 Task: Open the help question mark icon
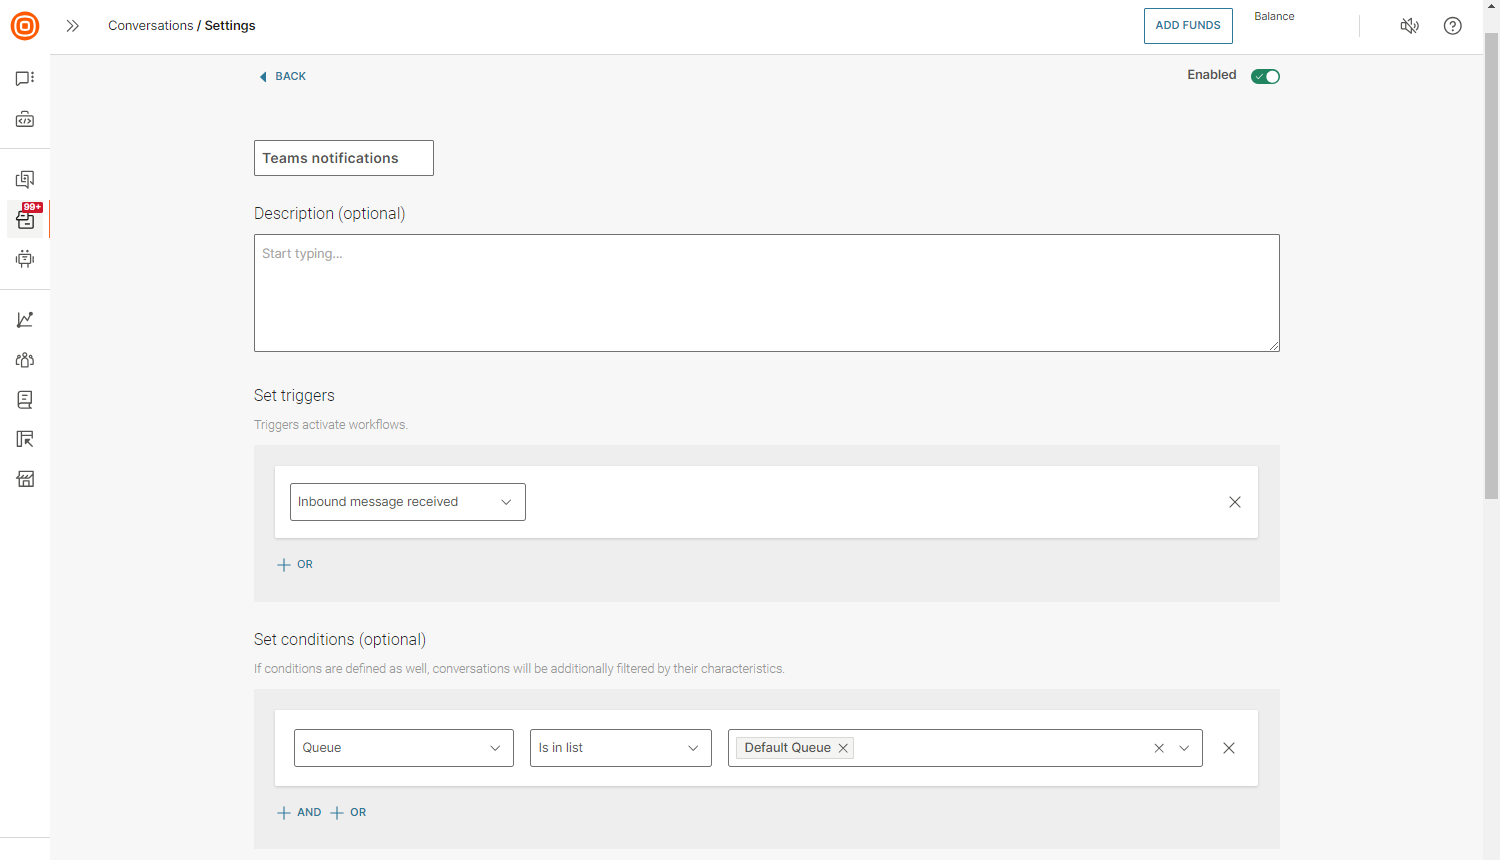tap(1452, 26)
